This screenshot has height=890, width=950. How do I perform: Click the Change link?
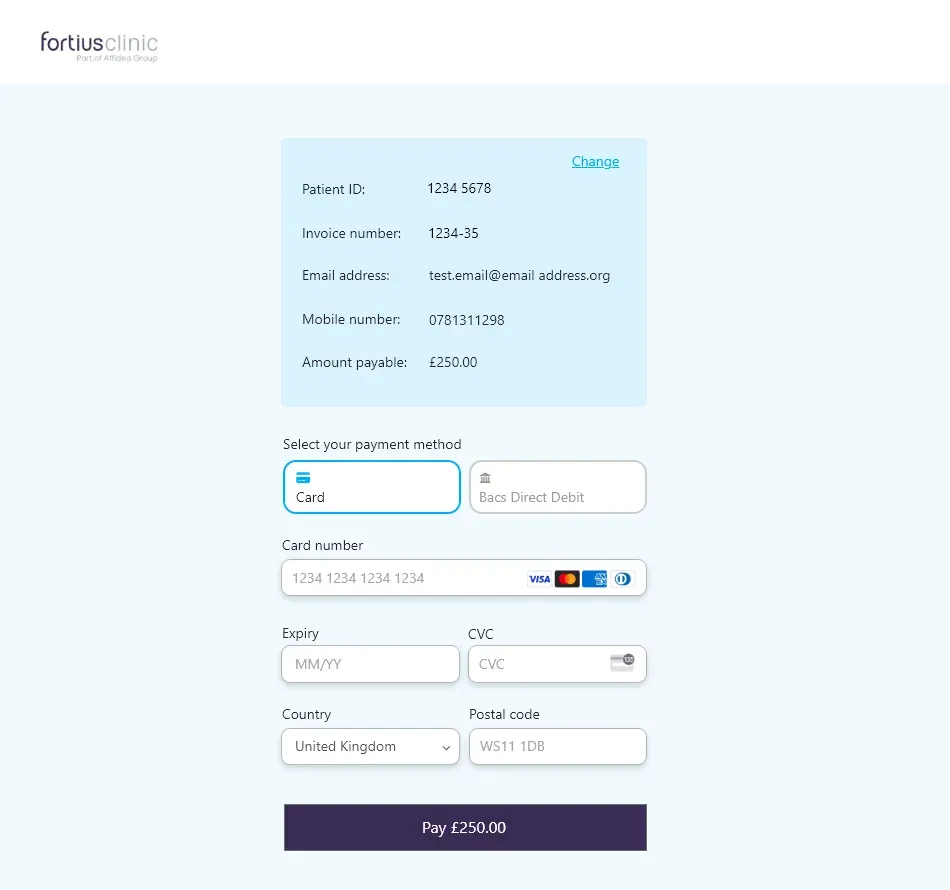595,161
